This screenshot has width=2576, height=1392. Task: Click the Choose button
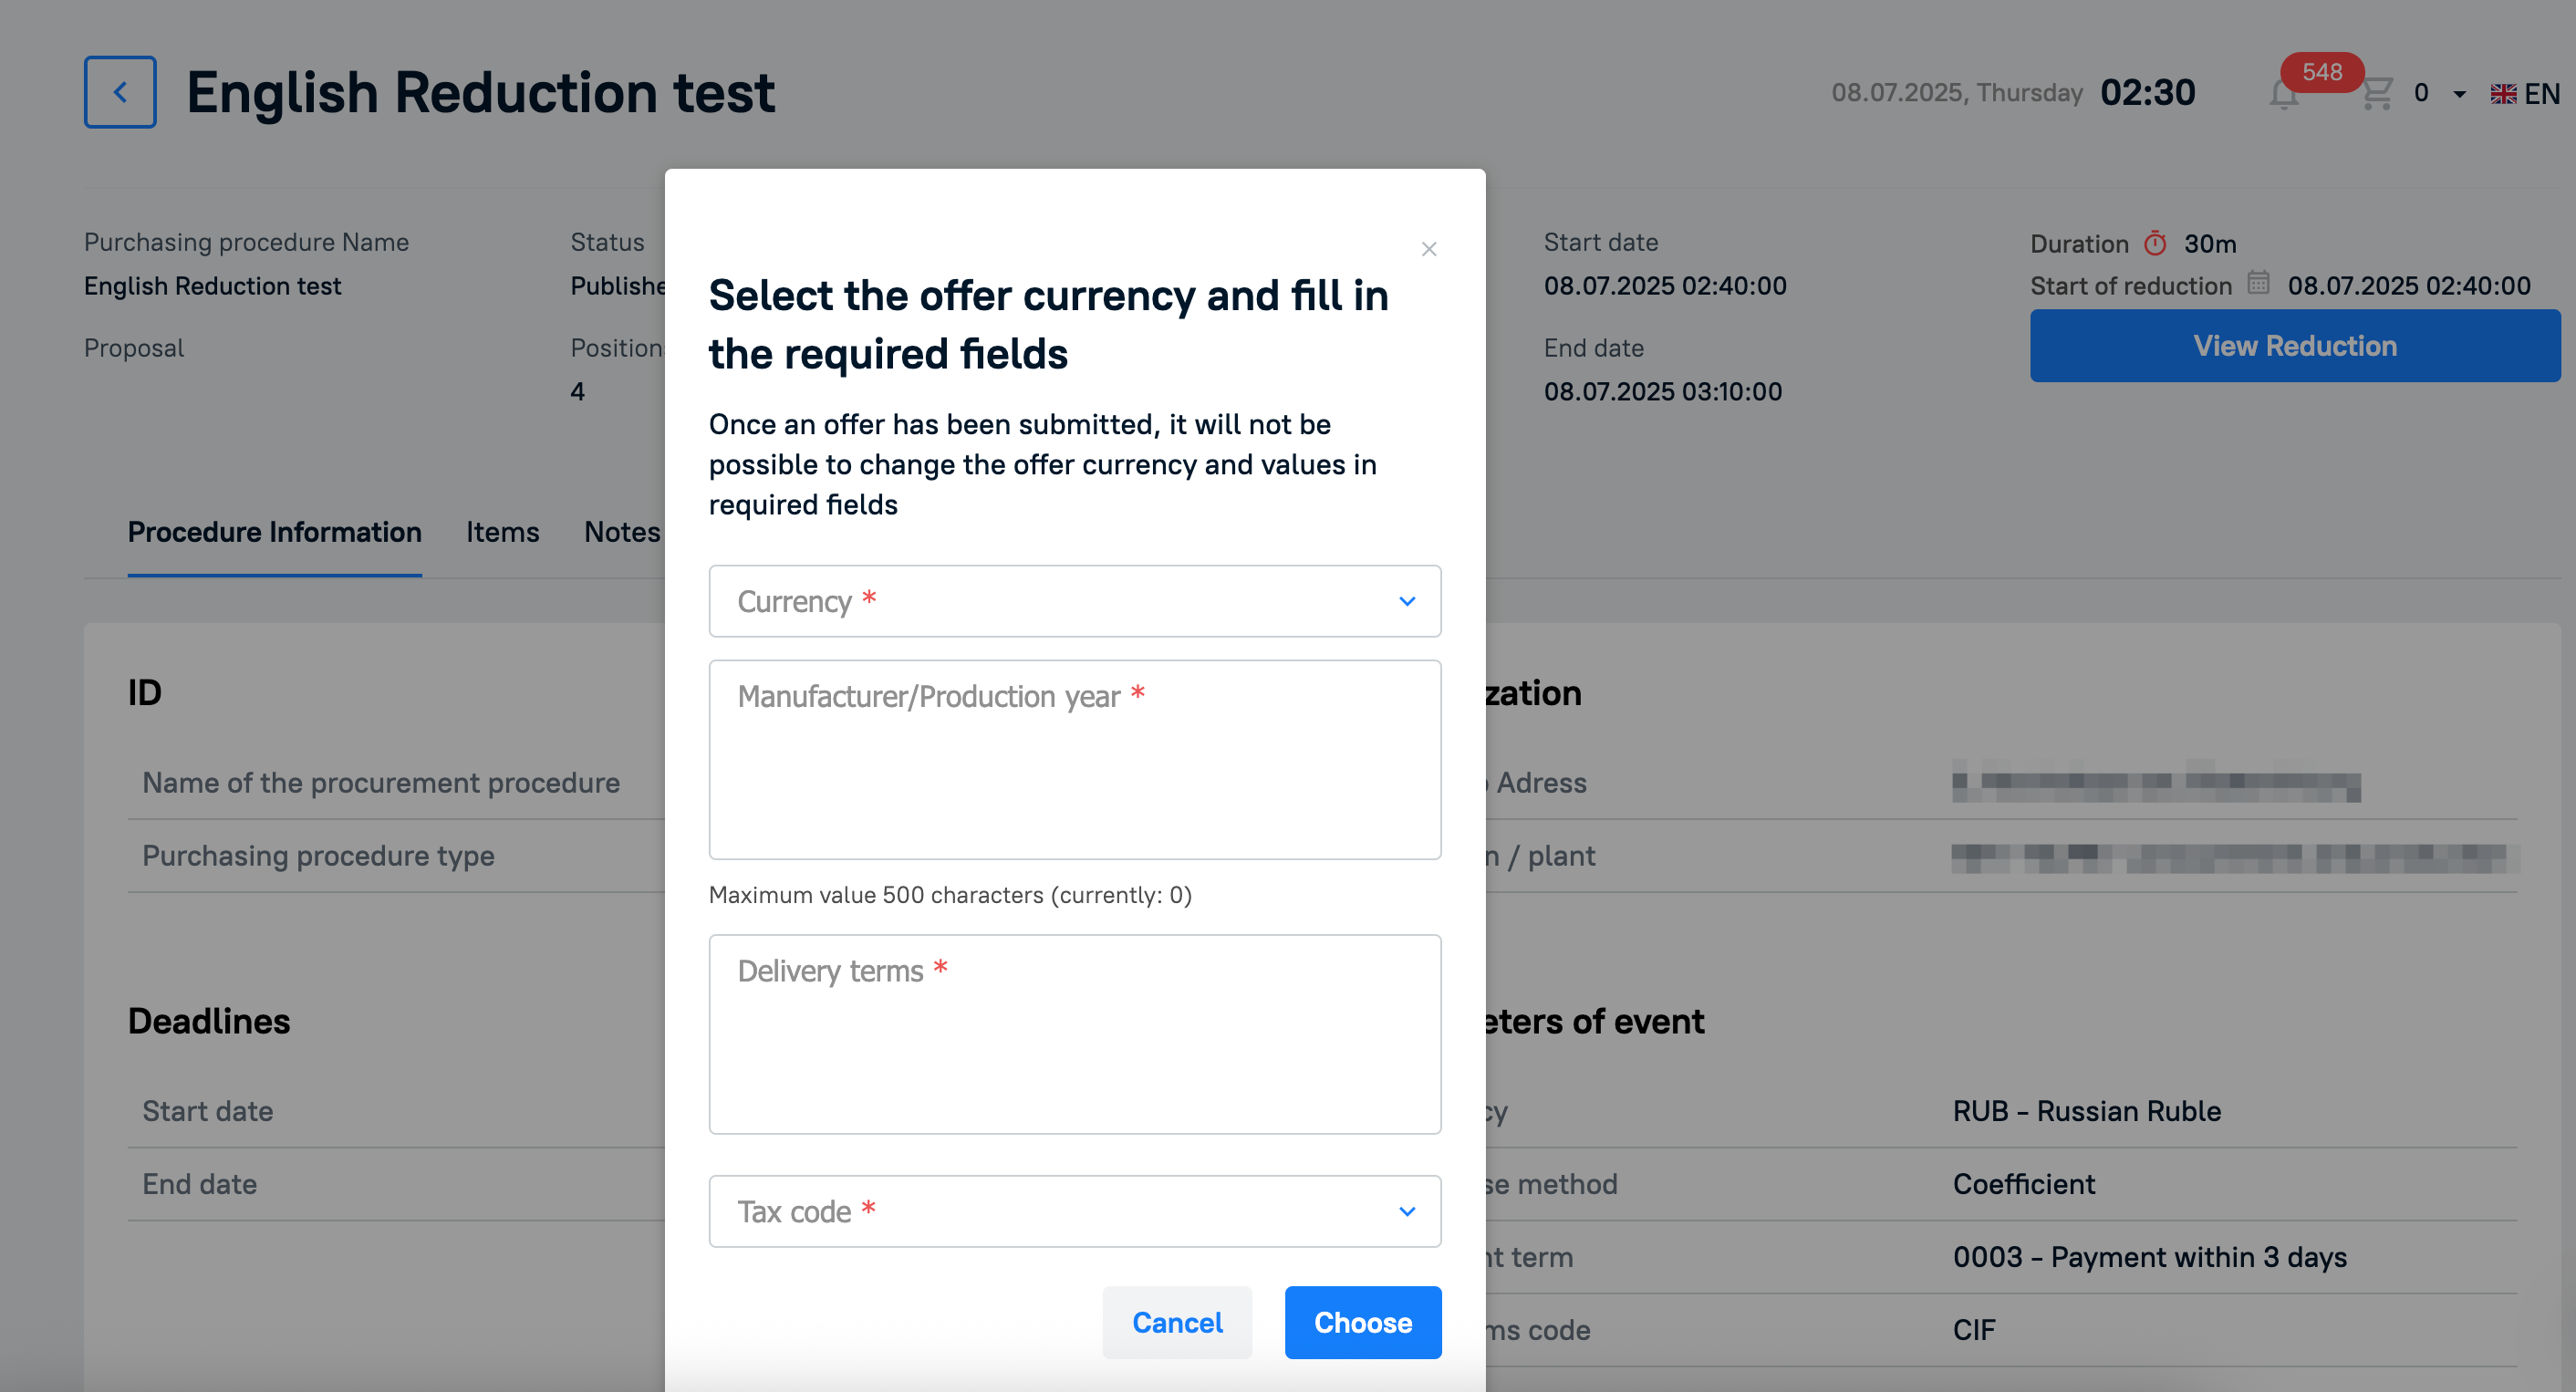(x=1363, y=1322)
